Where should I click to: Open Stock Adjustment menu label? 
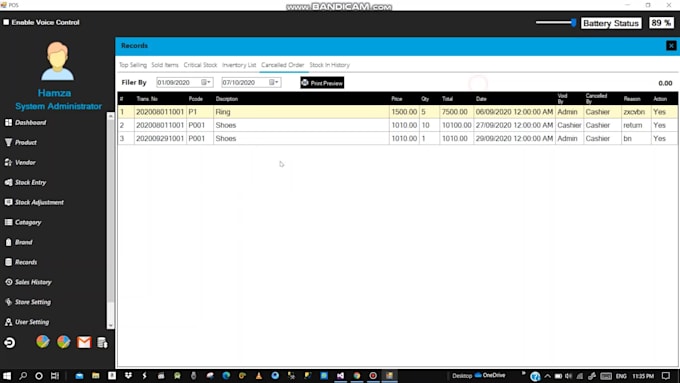pos(39,202)
